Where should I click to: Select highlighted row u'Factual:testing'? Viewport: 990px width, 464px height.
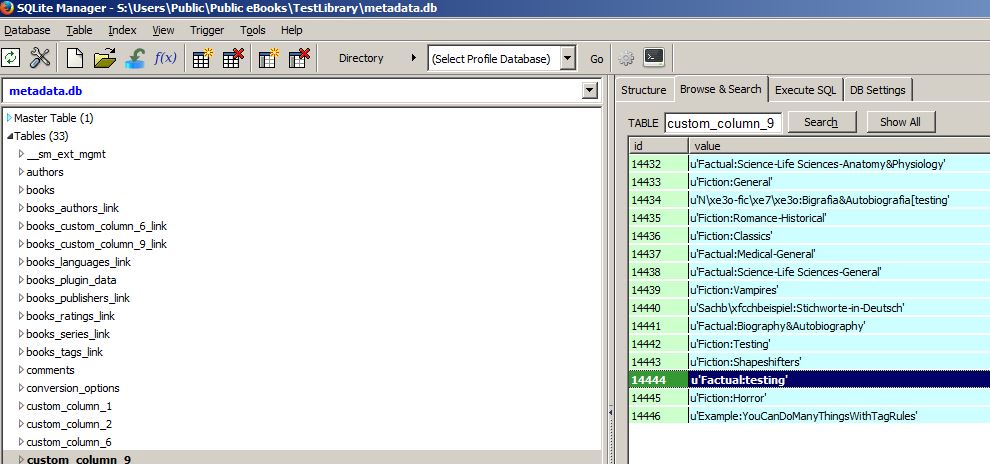coord(809,380)
